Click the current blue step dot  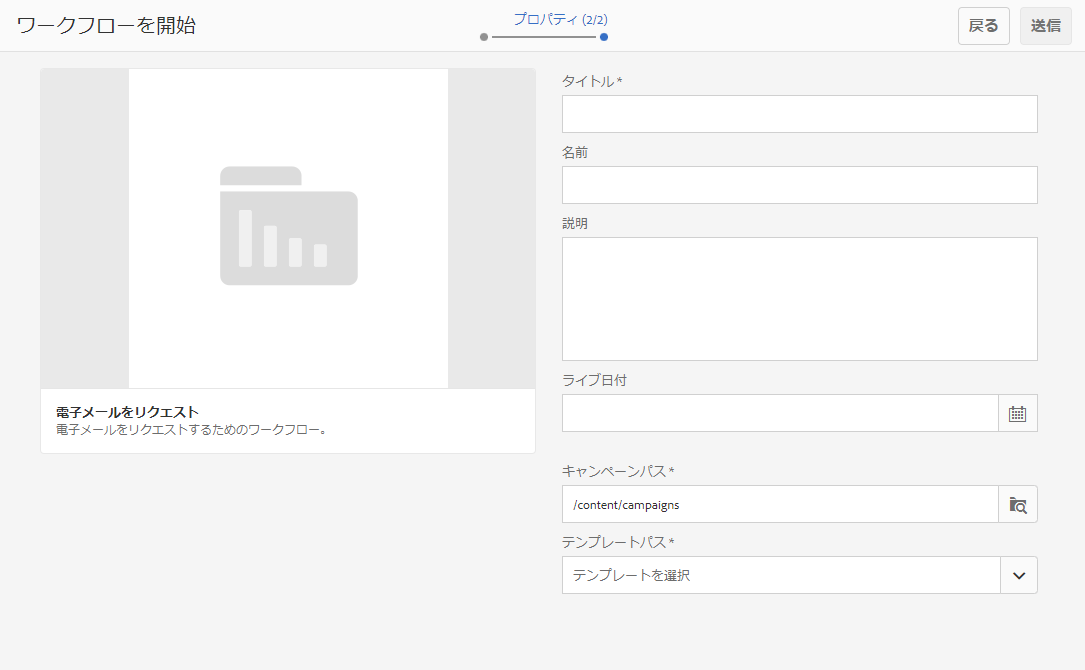coord(604,37)
